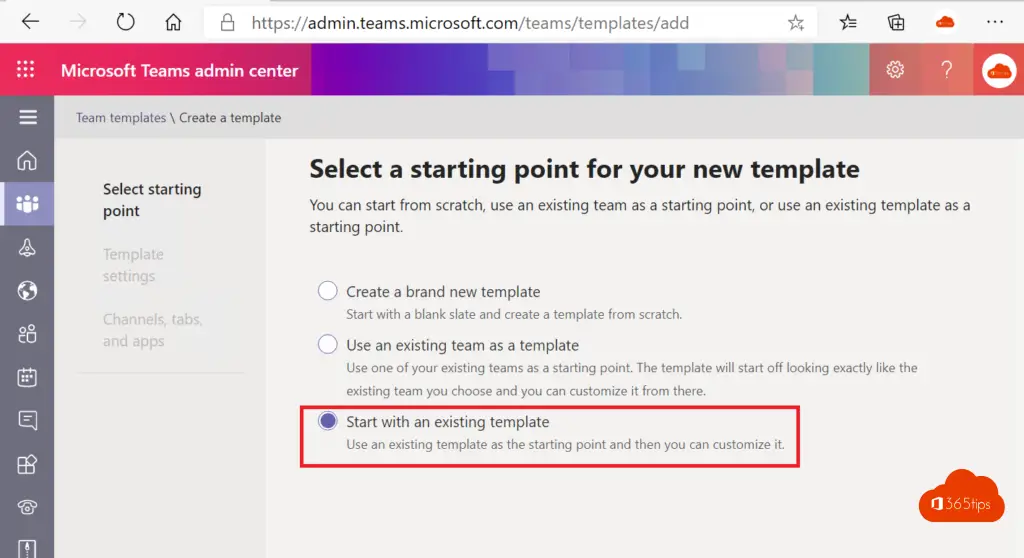The image size is (1024, 558).
Task: Click the Team templates breadcrumb link
Action: [121, 118]
